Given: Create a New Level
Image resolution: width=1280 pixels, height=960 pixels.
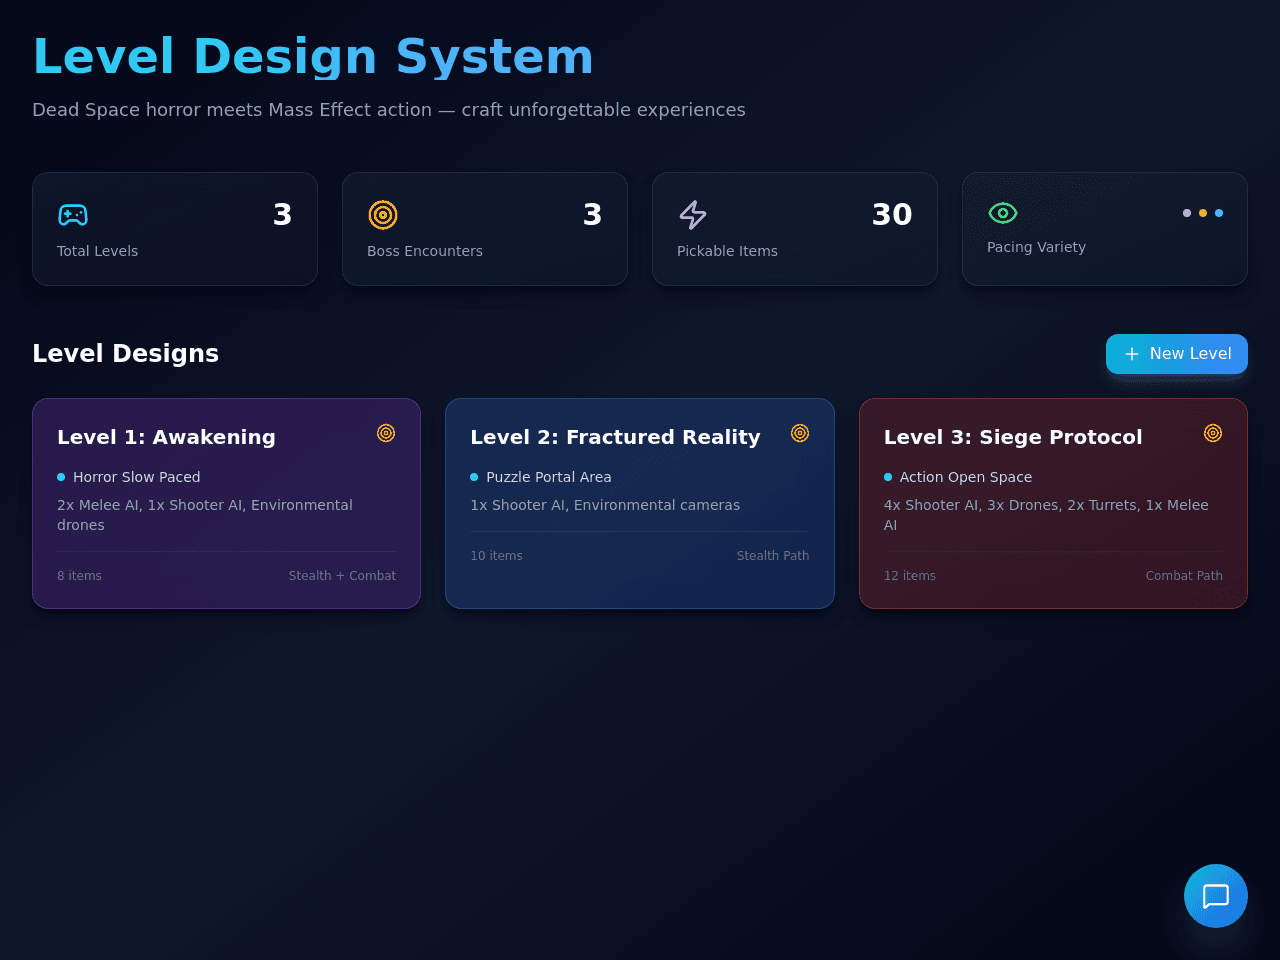Looking at the screenshot, I should (x=1177, y=354).
